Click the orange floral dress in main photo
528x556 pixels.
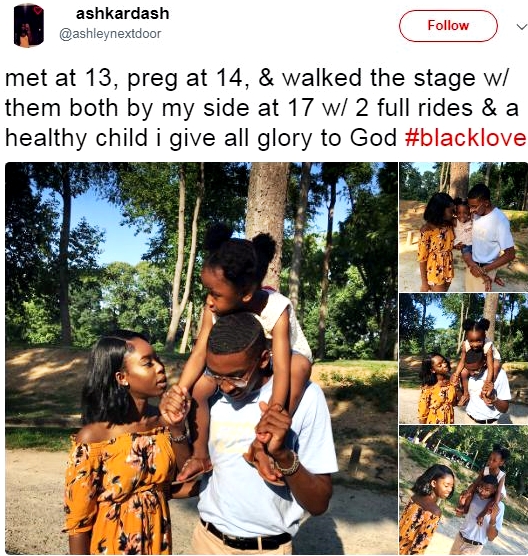(x=117, y=493)
